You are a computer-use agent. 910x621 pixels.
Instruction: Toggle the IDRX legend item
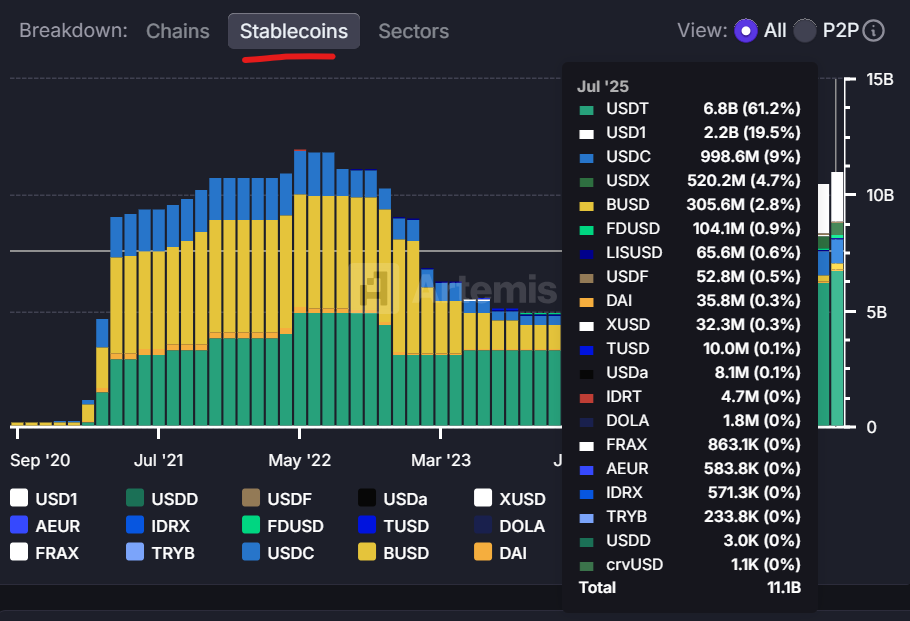coord(135,525)
